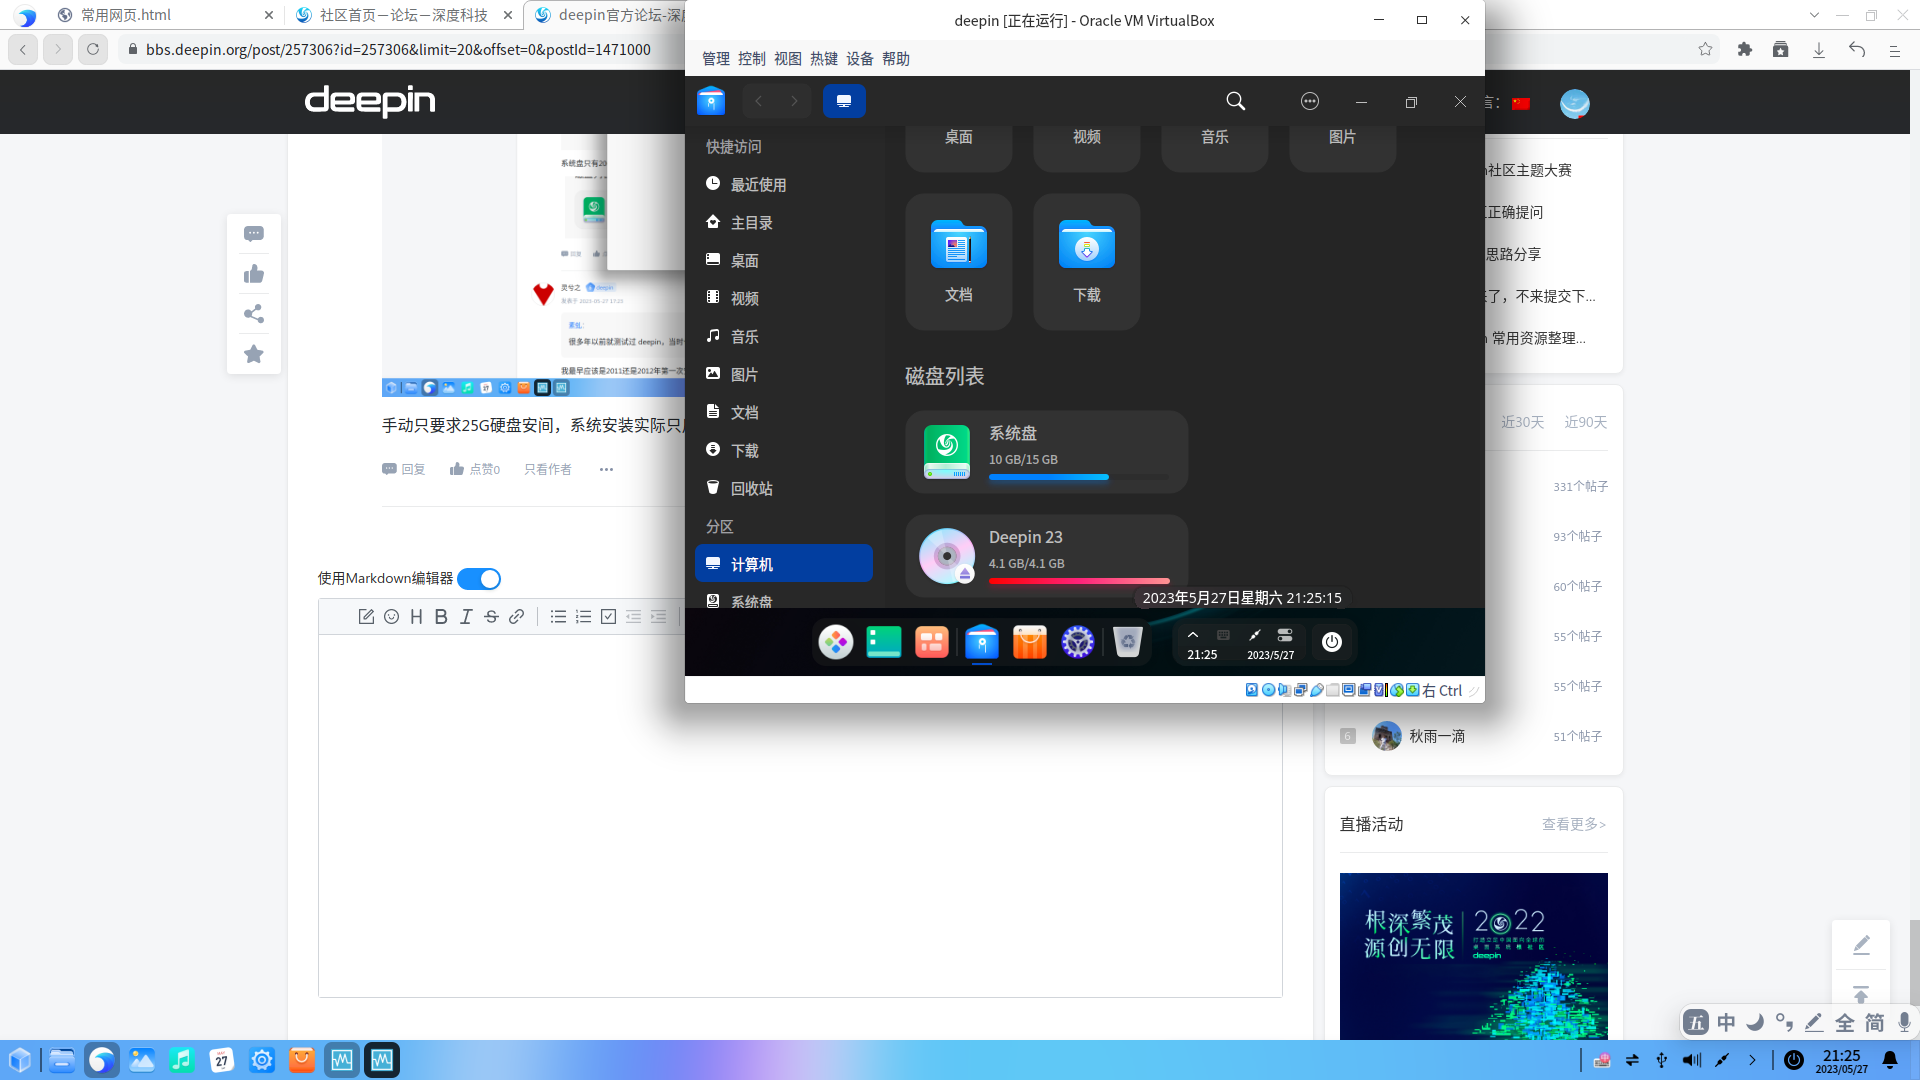Open the Trash from the dock
Screen dimensions: 1920x1080
pyautogui.click(x=1127, y=642)
